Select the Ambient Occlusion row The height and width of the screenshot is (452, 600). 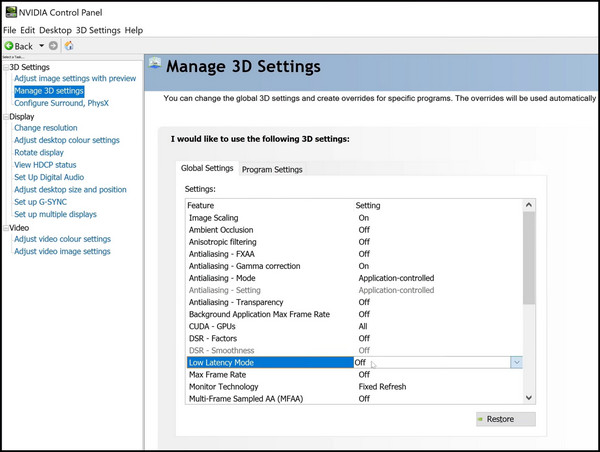tap(354, 230)
